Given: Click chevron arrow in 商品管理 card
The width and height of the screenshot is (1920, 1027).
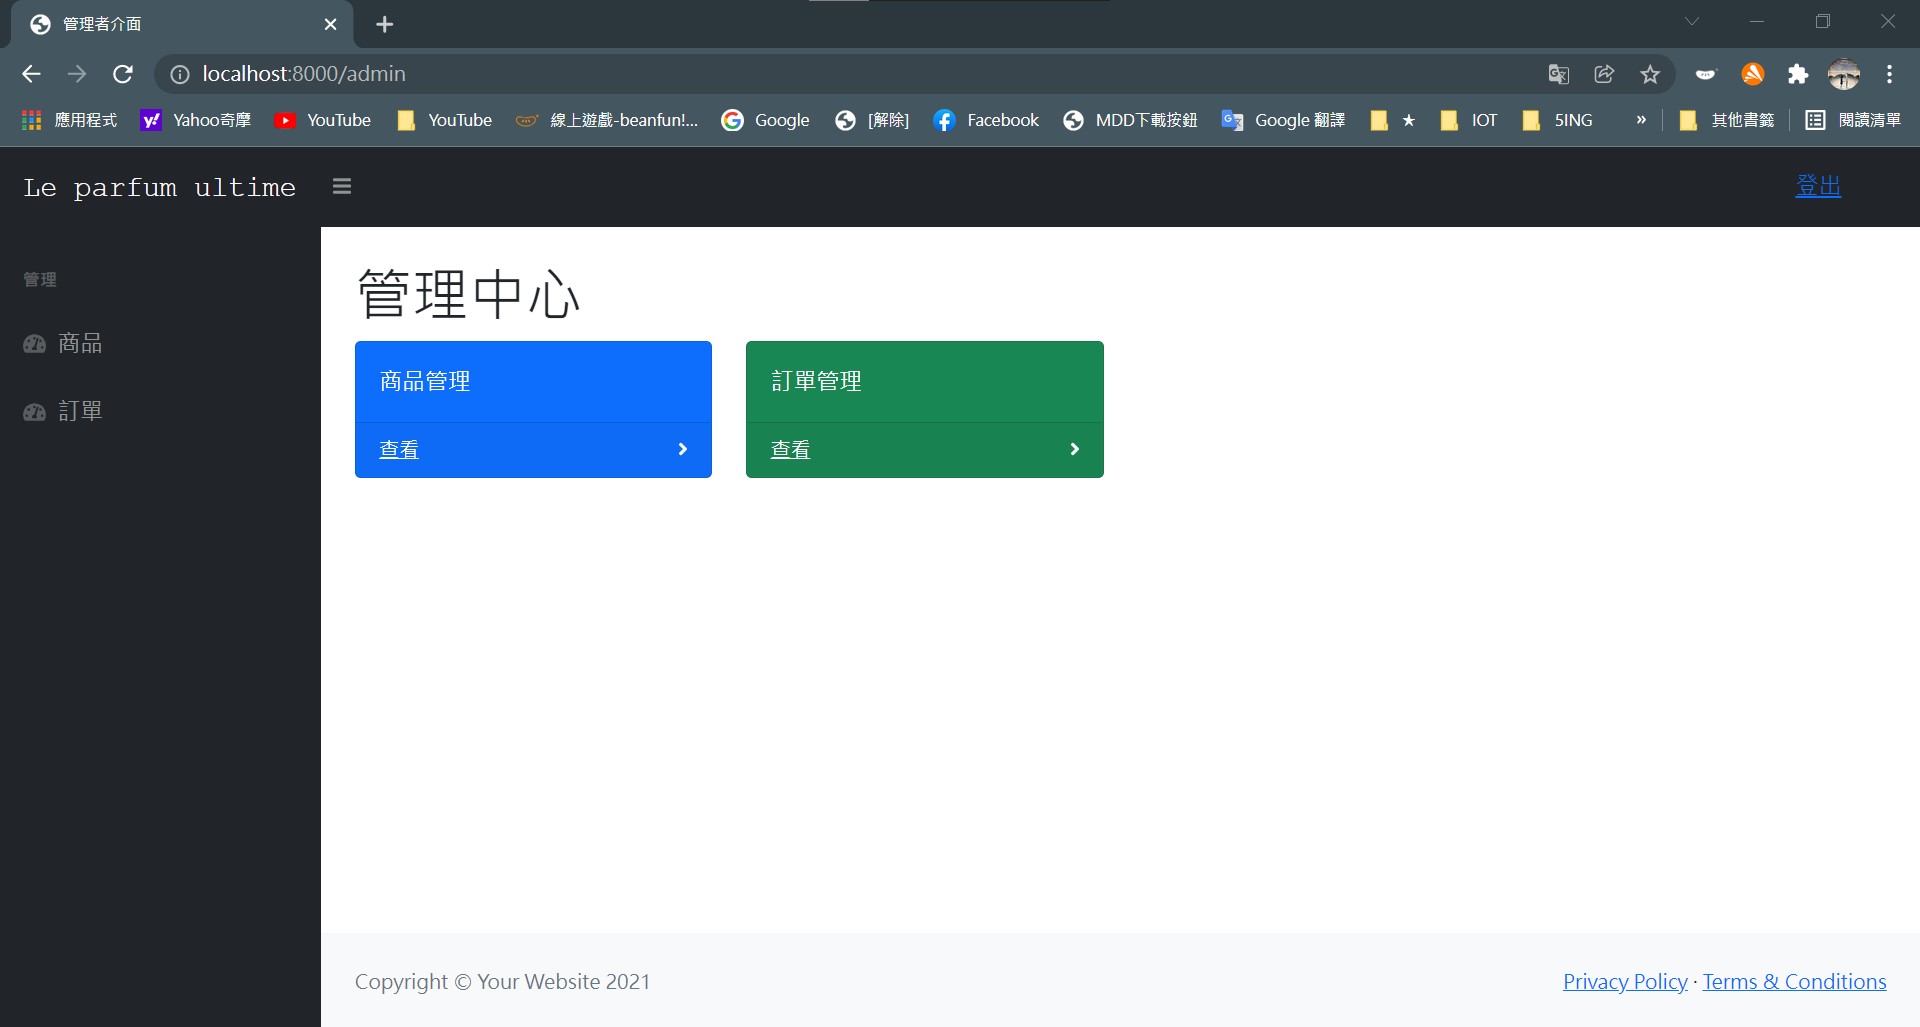Looking at the screenshot, I should pos(683,449).
